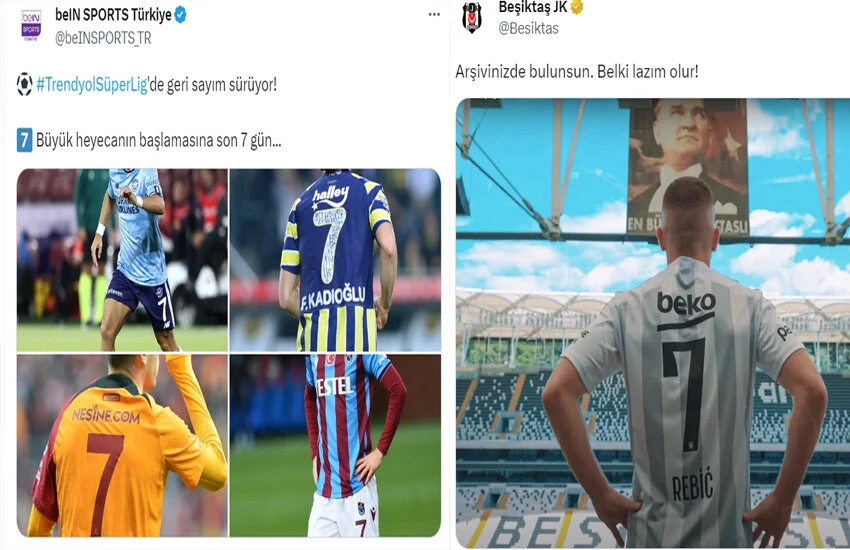The image size is (850, 550).
Task: Click the text 'Büyük heyecanın başlamasına son 7 gün...'
Action: (x=158, y=140)
